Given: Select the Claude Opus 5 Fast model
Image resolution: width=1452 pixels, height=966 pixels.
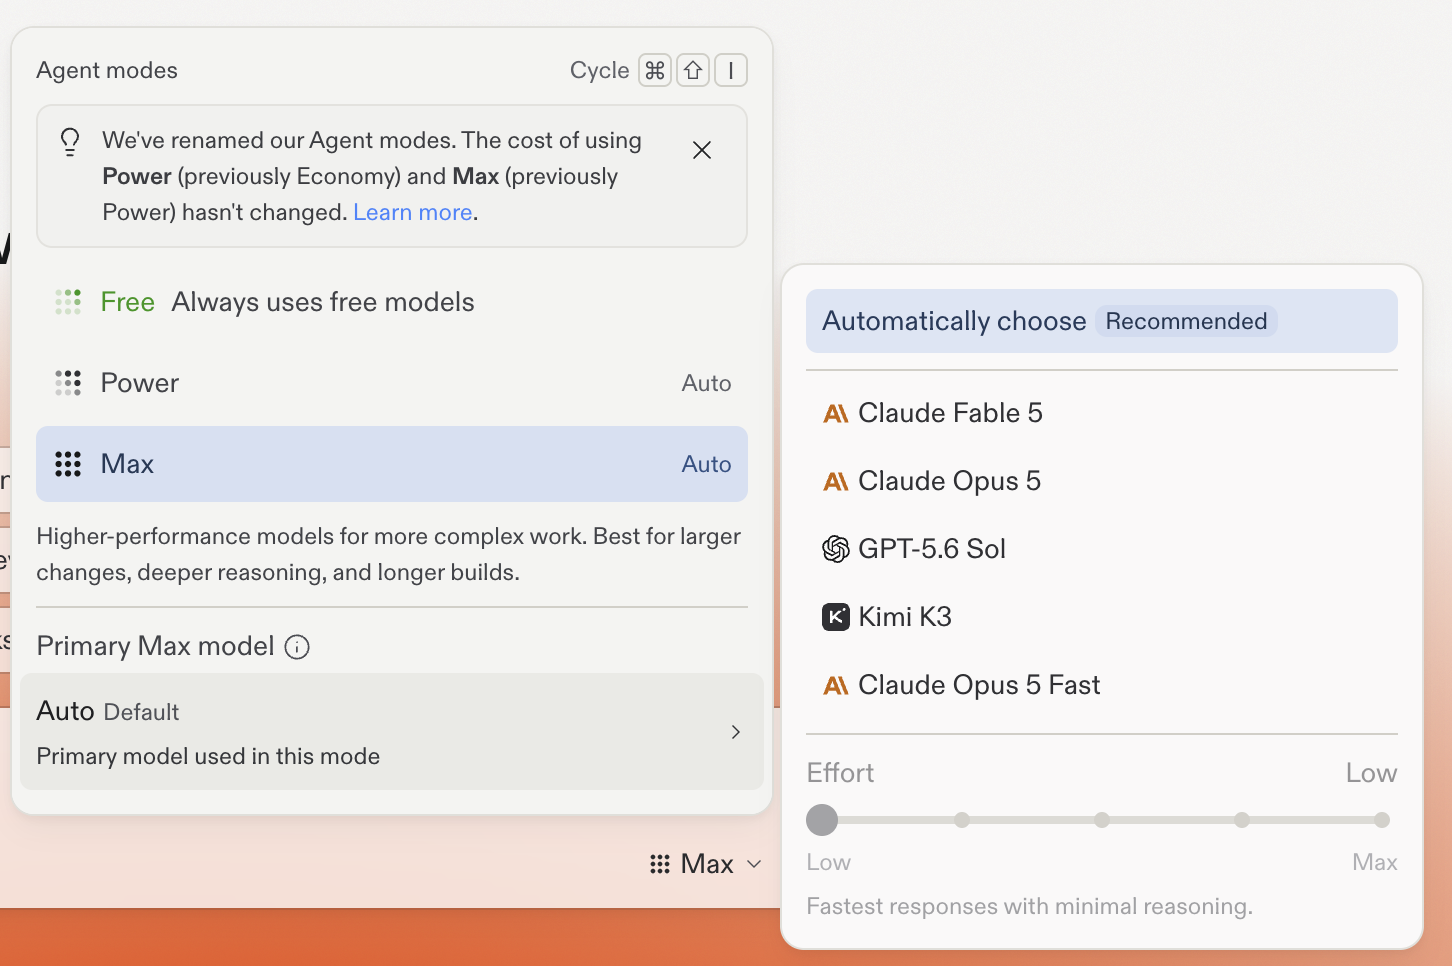Looking at the screenshot, I should pyautogui.click(x=1102, y=685).
